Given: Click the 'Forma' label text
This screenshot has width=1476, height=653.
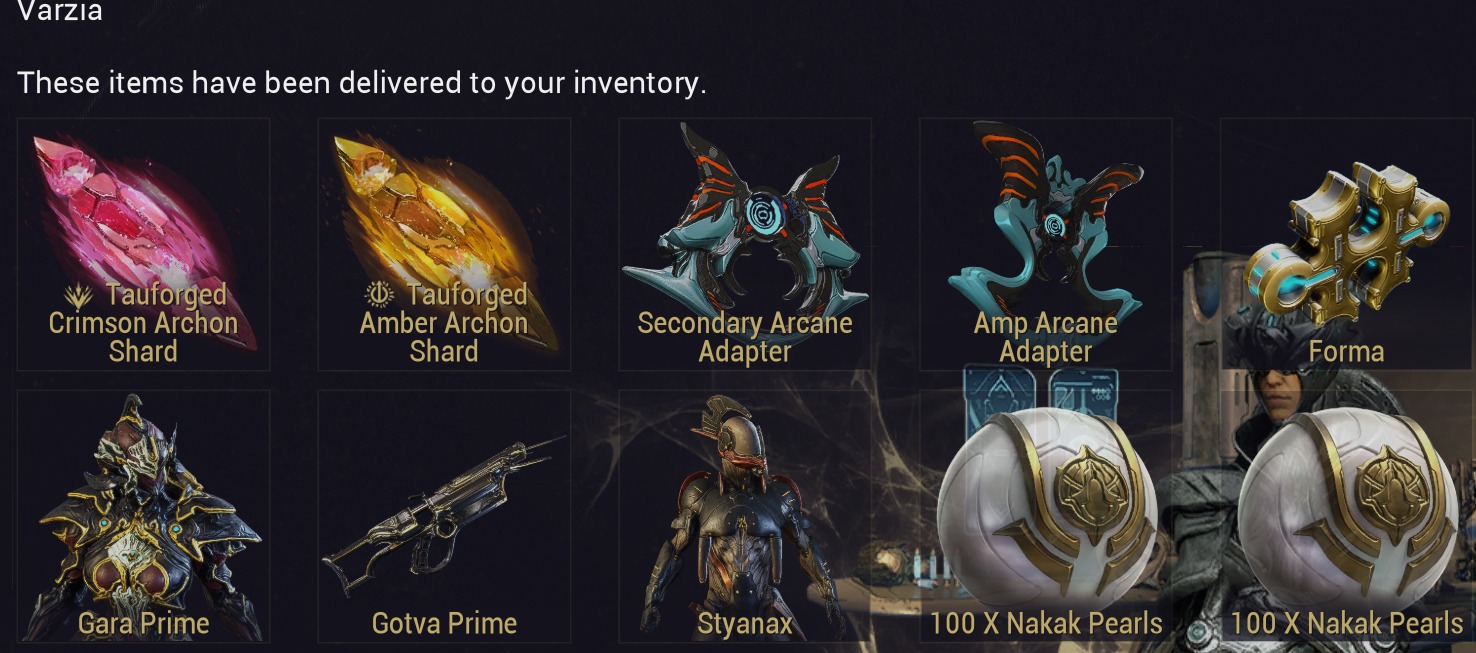Looking at the screenshot, I should pos(1347,352).
